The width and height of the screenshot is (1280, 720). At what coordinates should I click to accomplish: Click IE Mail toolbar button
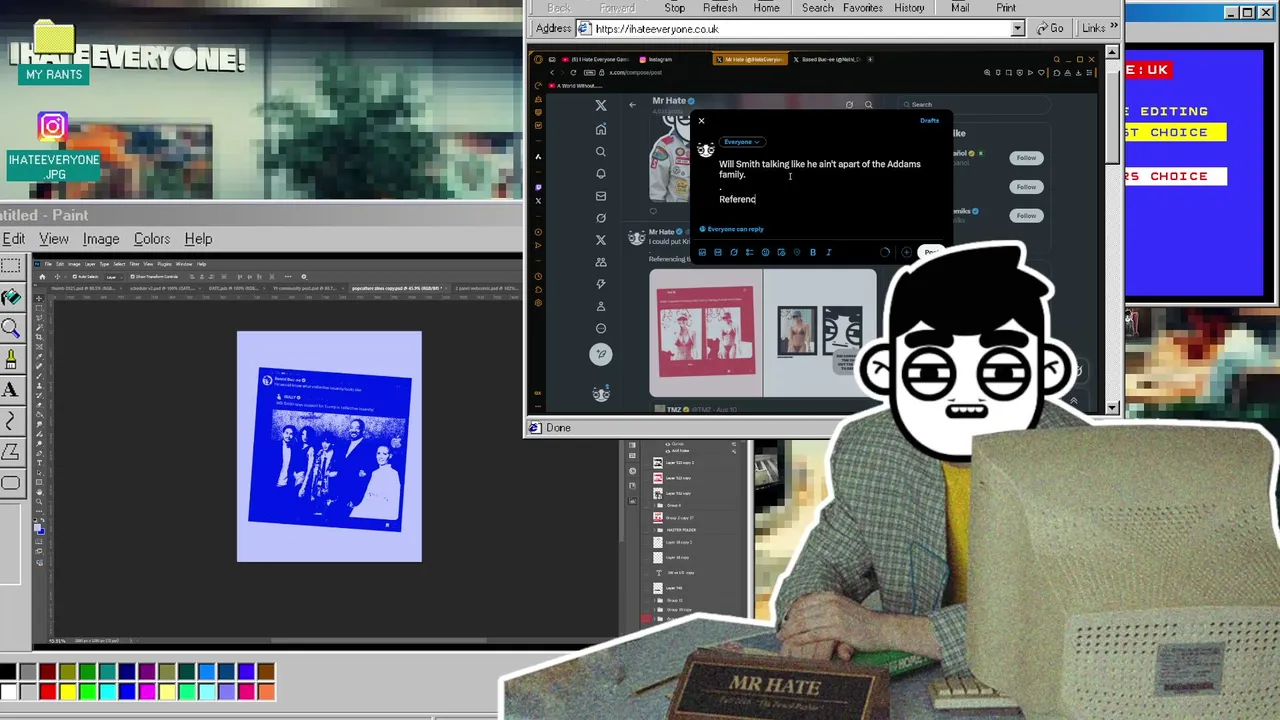tap(960, 7)
